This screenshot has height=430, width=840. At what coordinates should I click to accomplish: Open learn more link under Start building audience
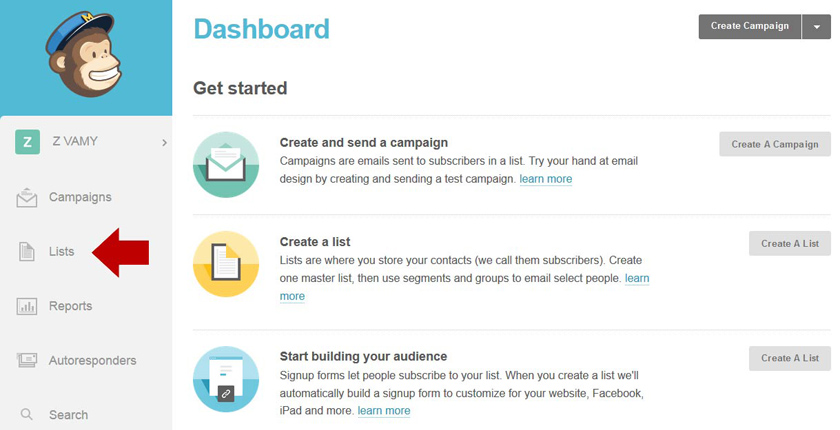point(384,411)
